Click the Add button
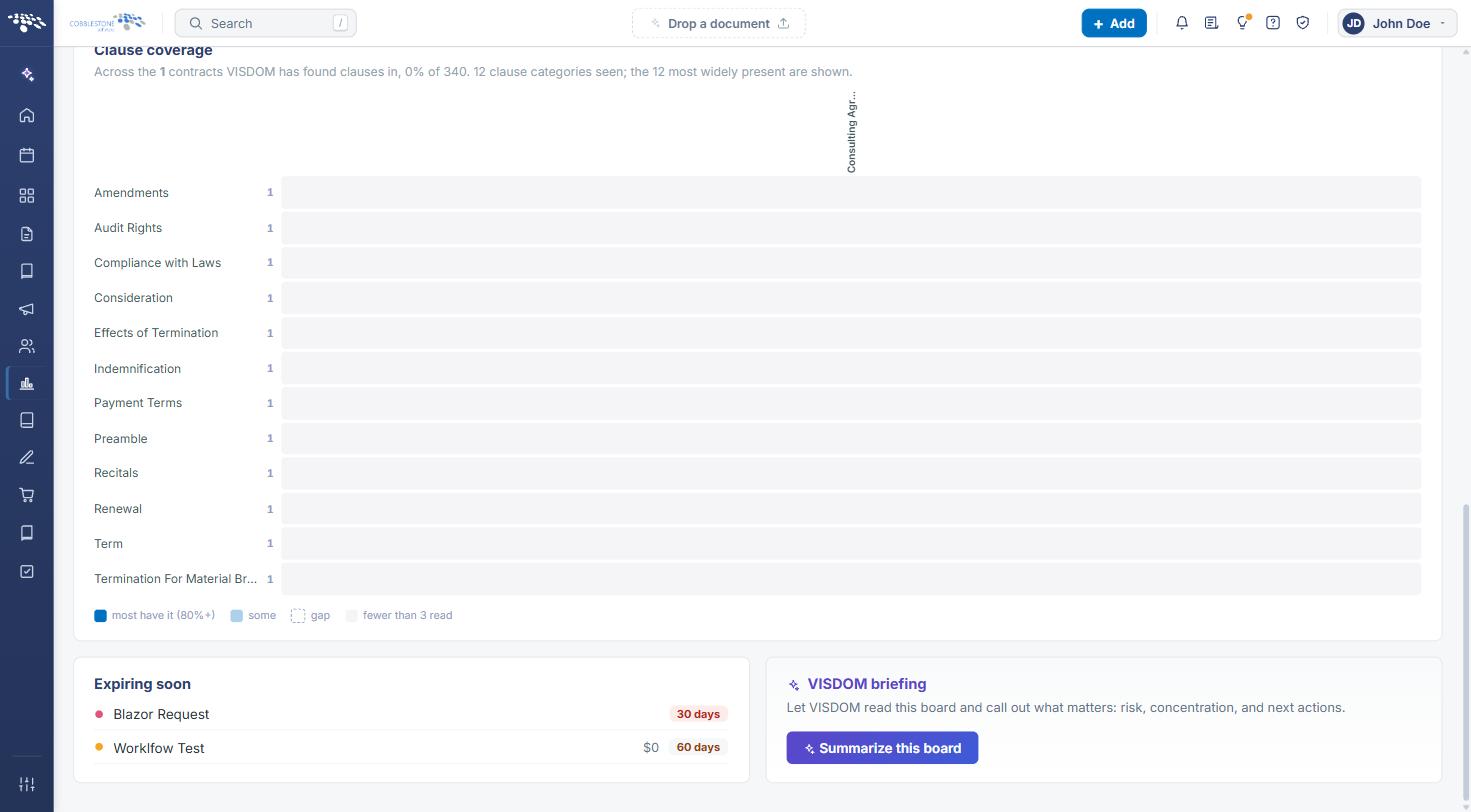The height and width of the screenshot is (812, 1471). (1114, 23)
